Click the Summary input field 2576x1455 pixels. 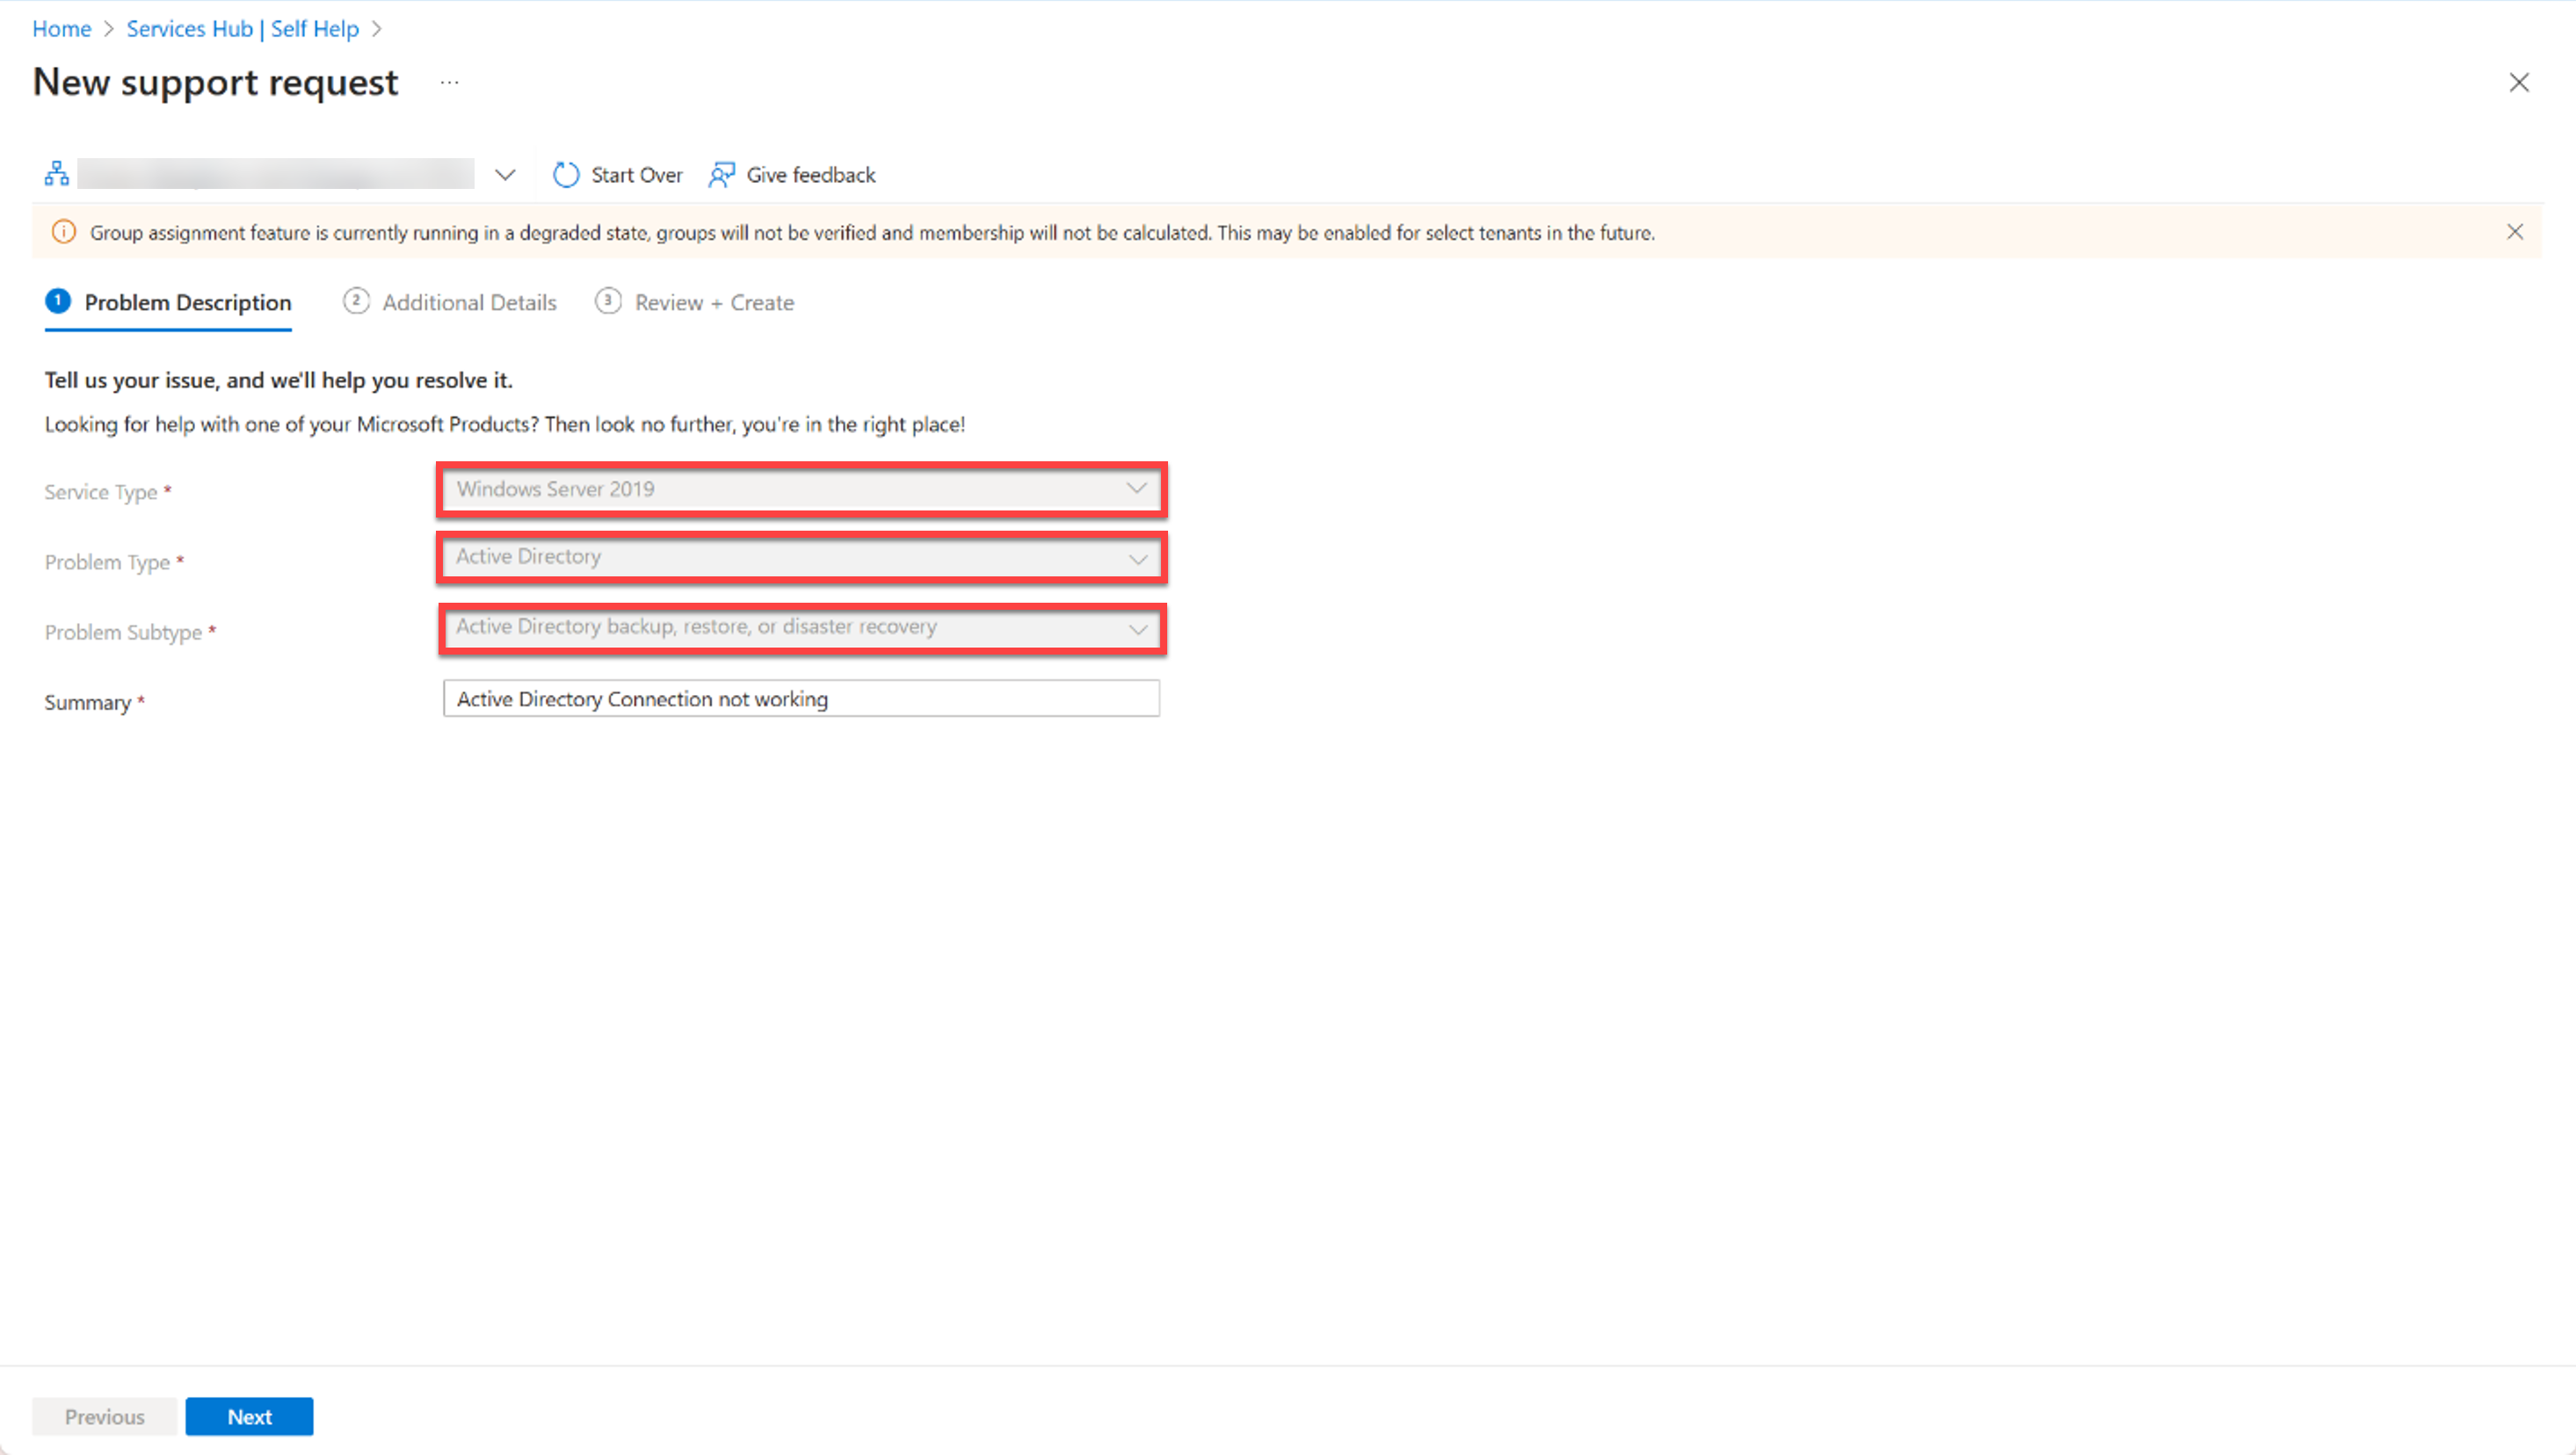[798, 699]
